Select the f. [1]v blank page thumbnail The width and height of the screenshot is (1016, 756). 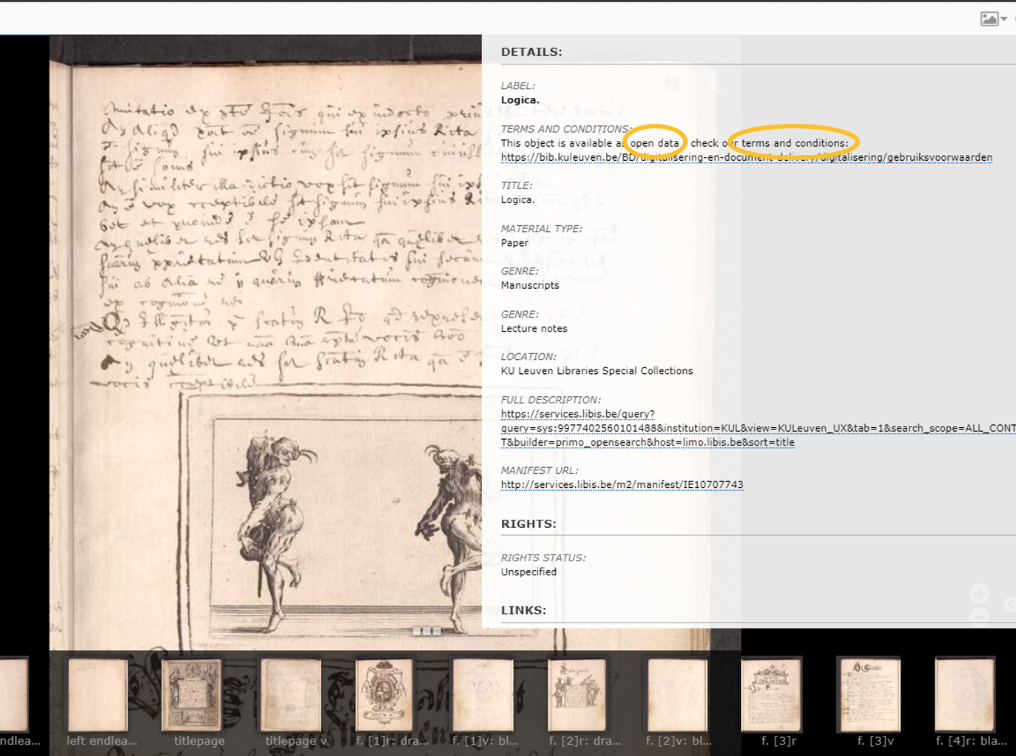pyautogui.click(x=482, y=695)
